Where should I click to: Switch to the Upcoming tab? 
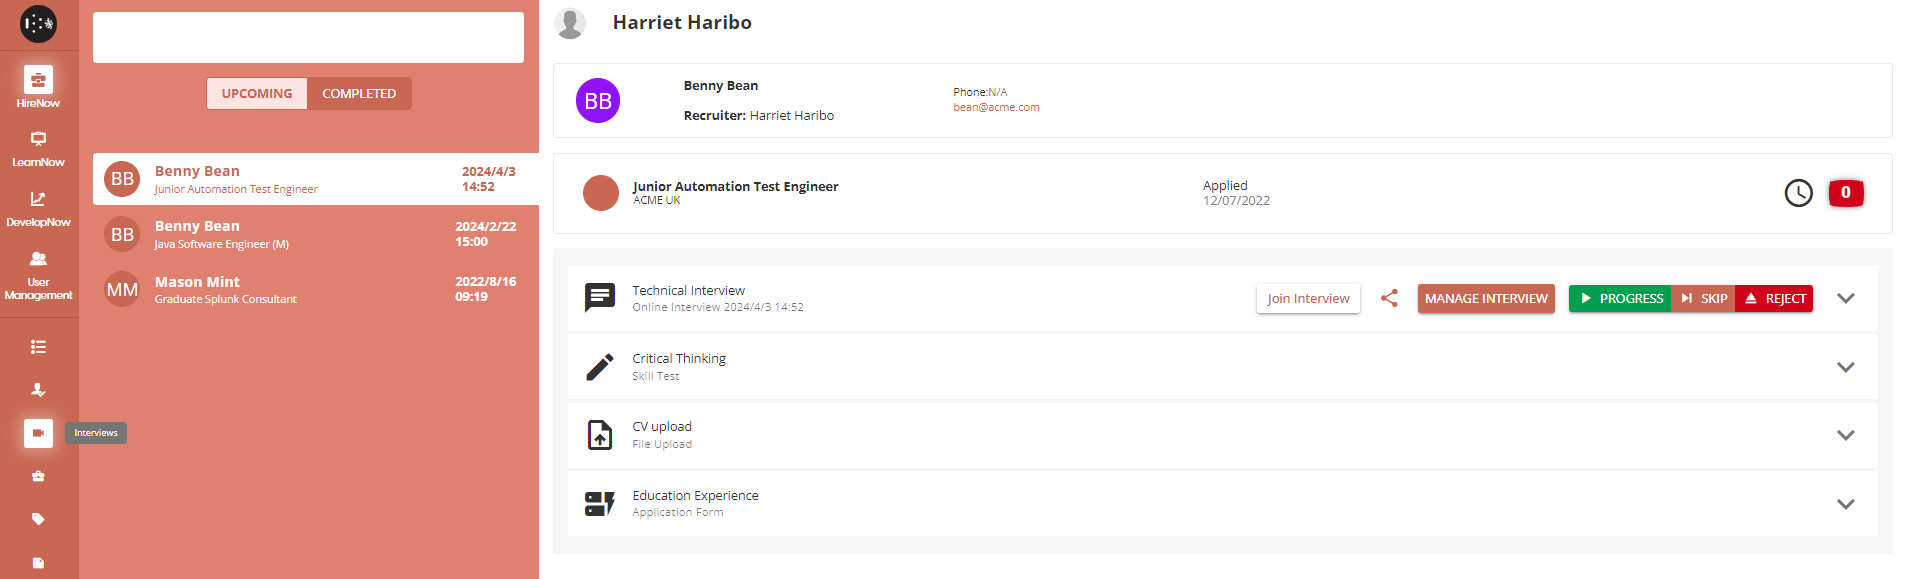tap(257, 94)
